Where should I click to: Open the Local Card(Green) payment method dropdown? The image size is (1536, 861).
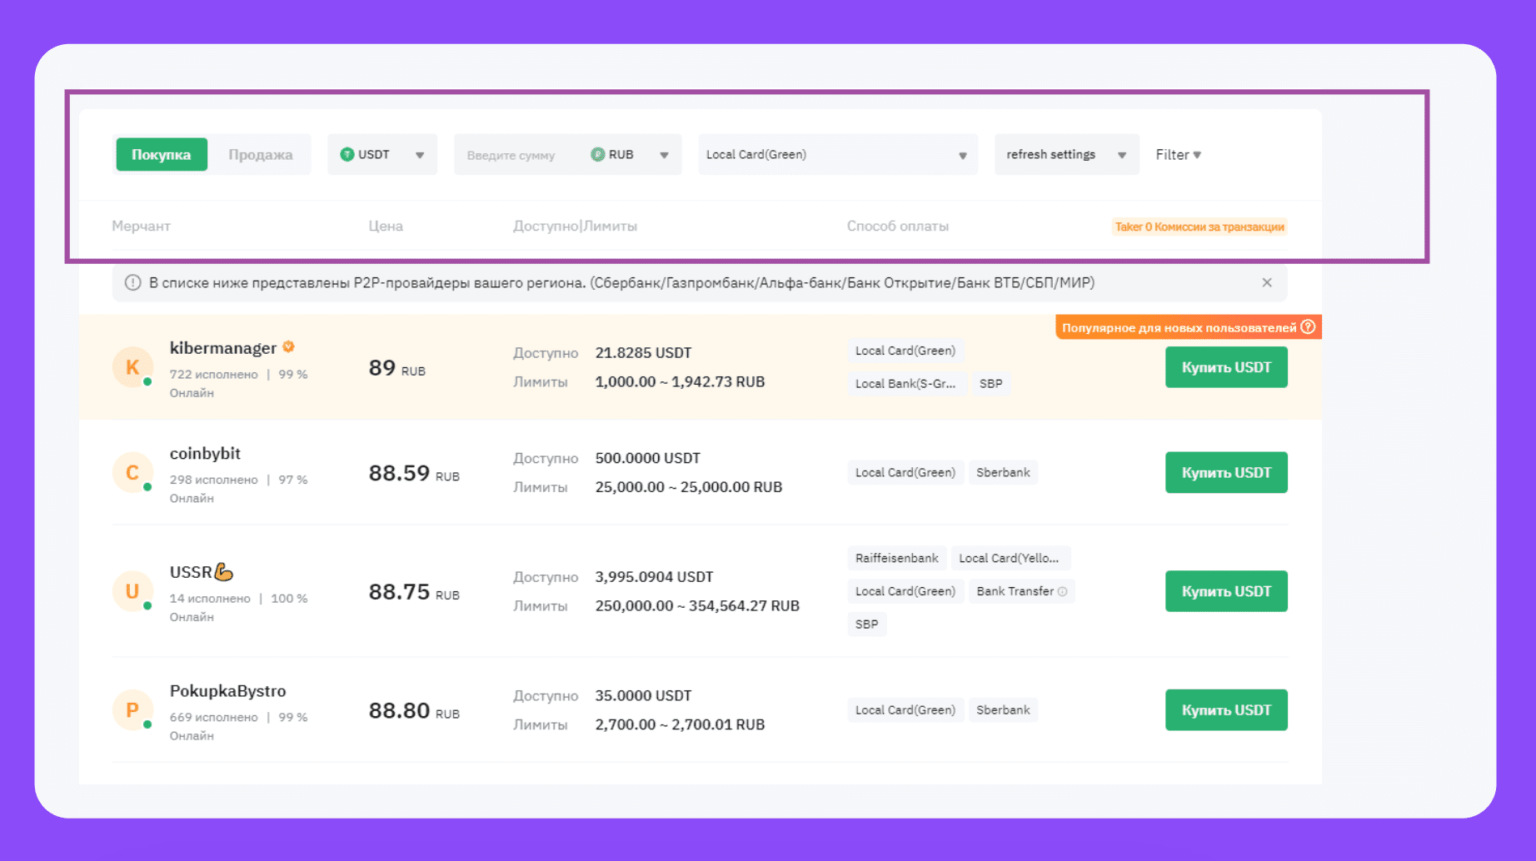(837, 154)
